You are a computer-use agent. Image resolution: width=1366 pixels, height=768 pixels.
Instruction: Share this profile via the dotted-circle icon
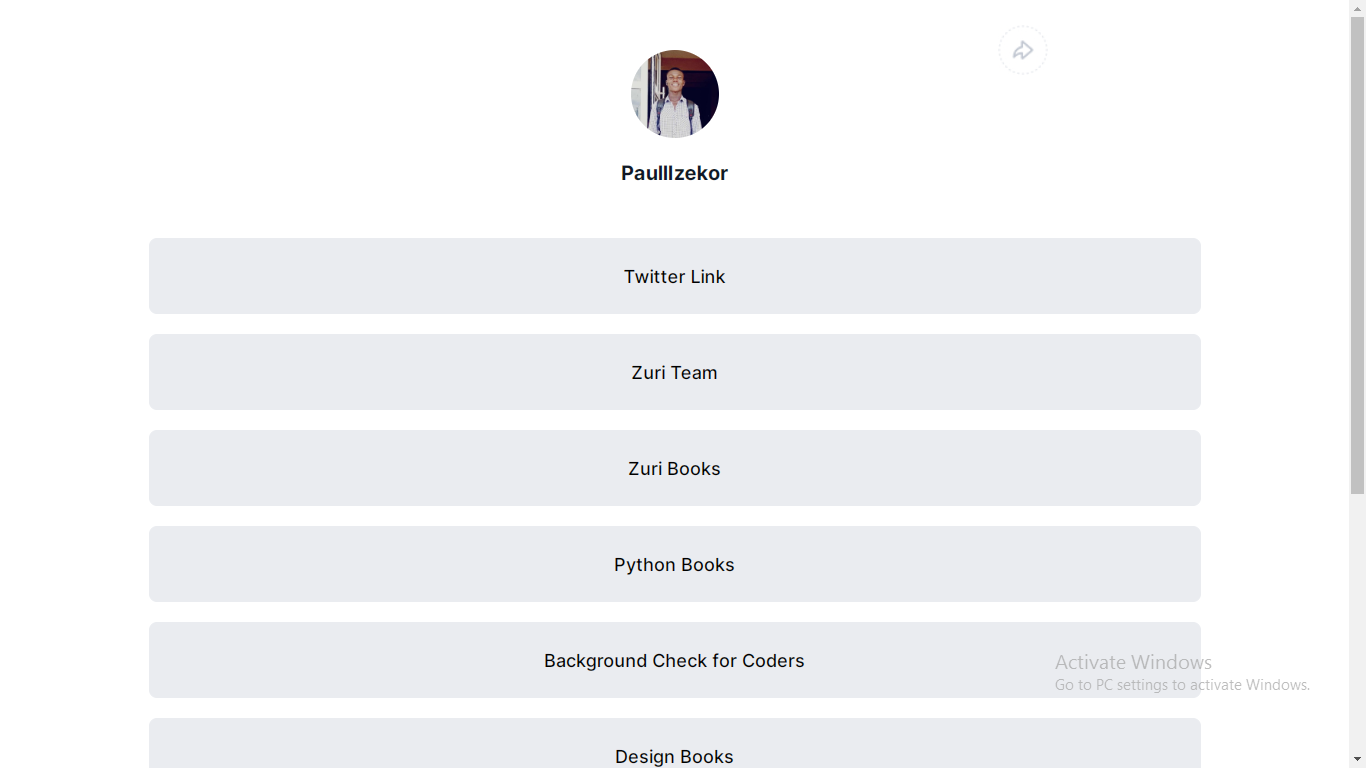(x=1022, y=50)
